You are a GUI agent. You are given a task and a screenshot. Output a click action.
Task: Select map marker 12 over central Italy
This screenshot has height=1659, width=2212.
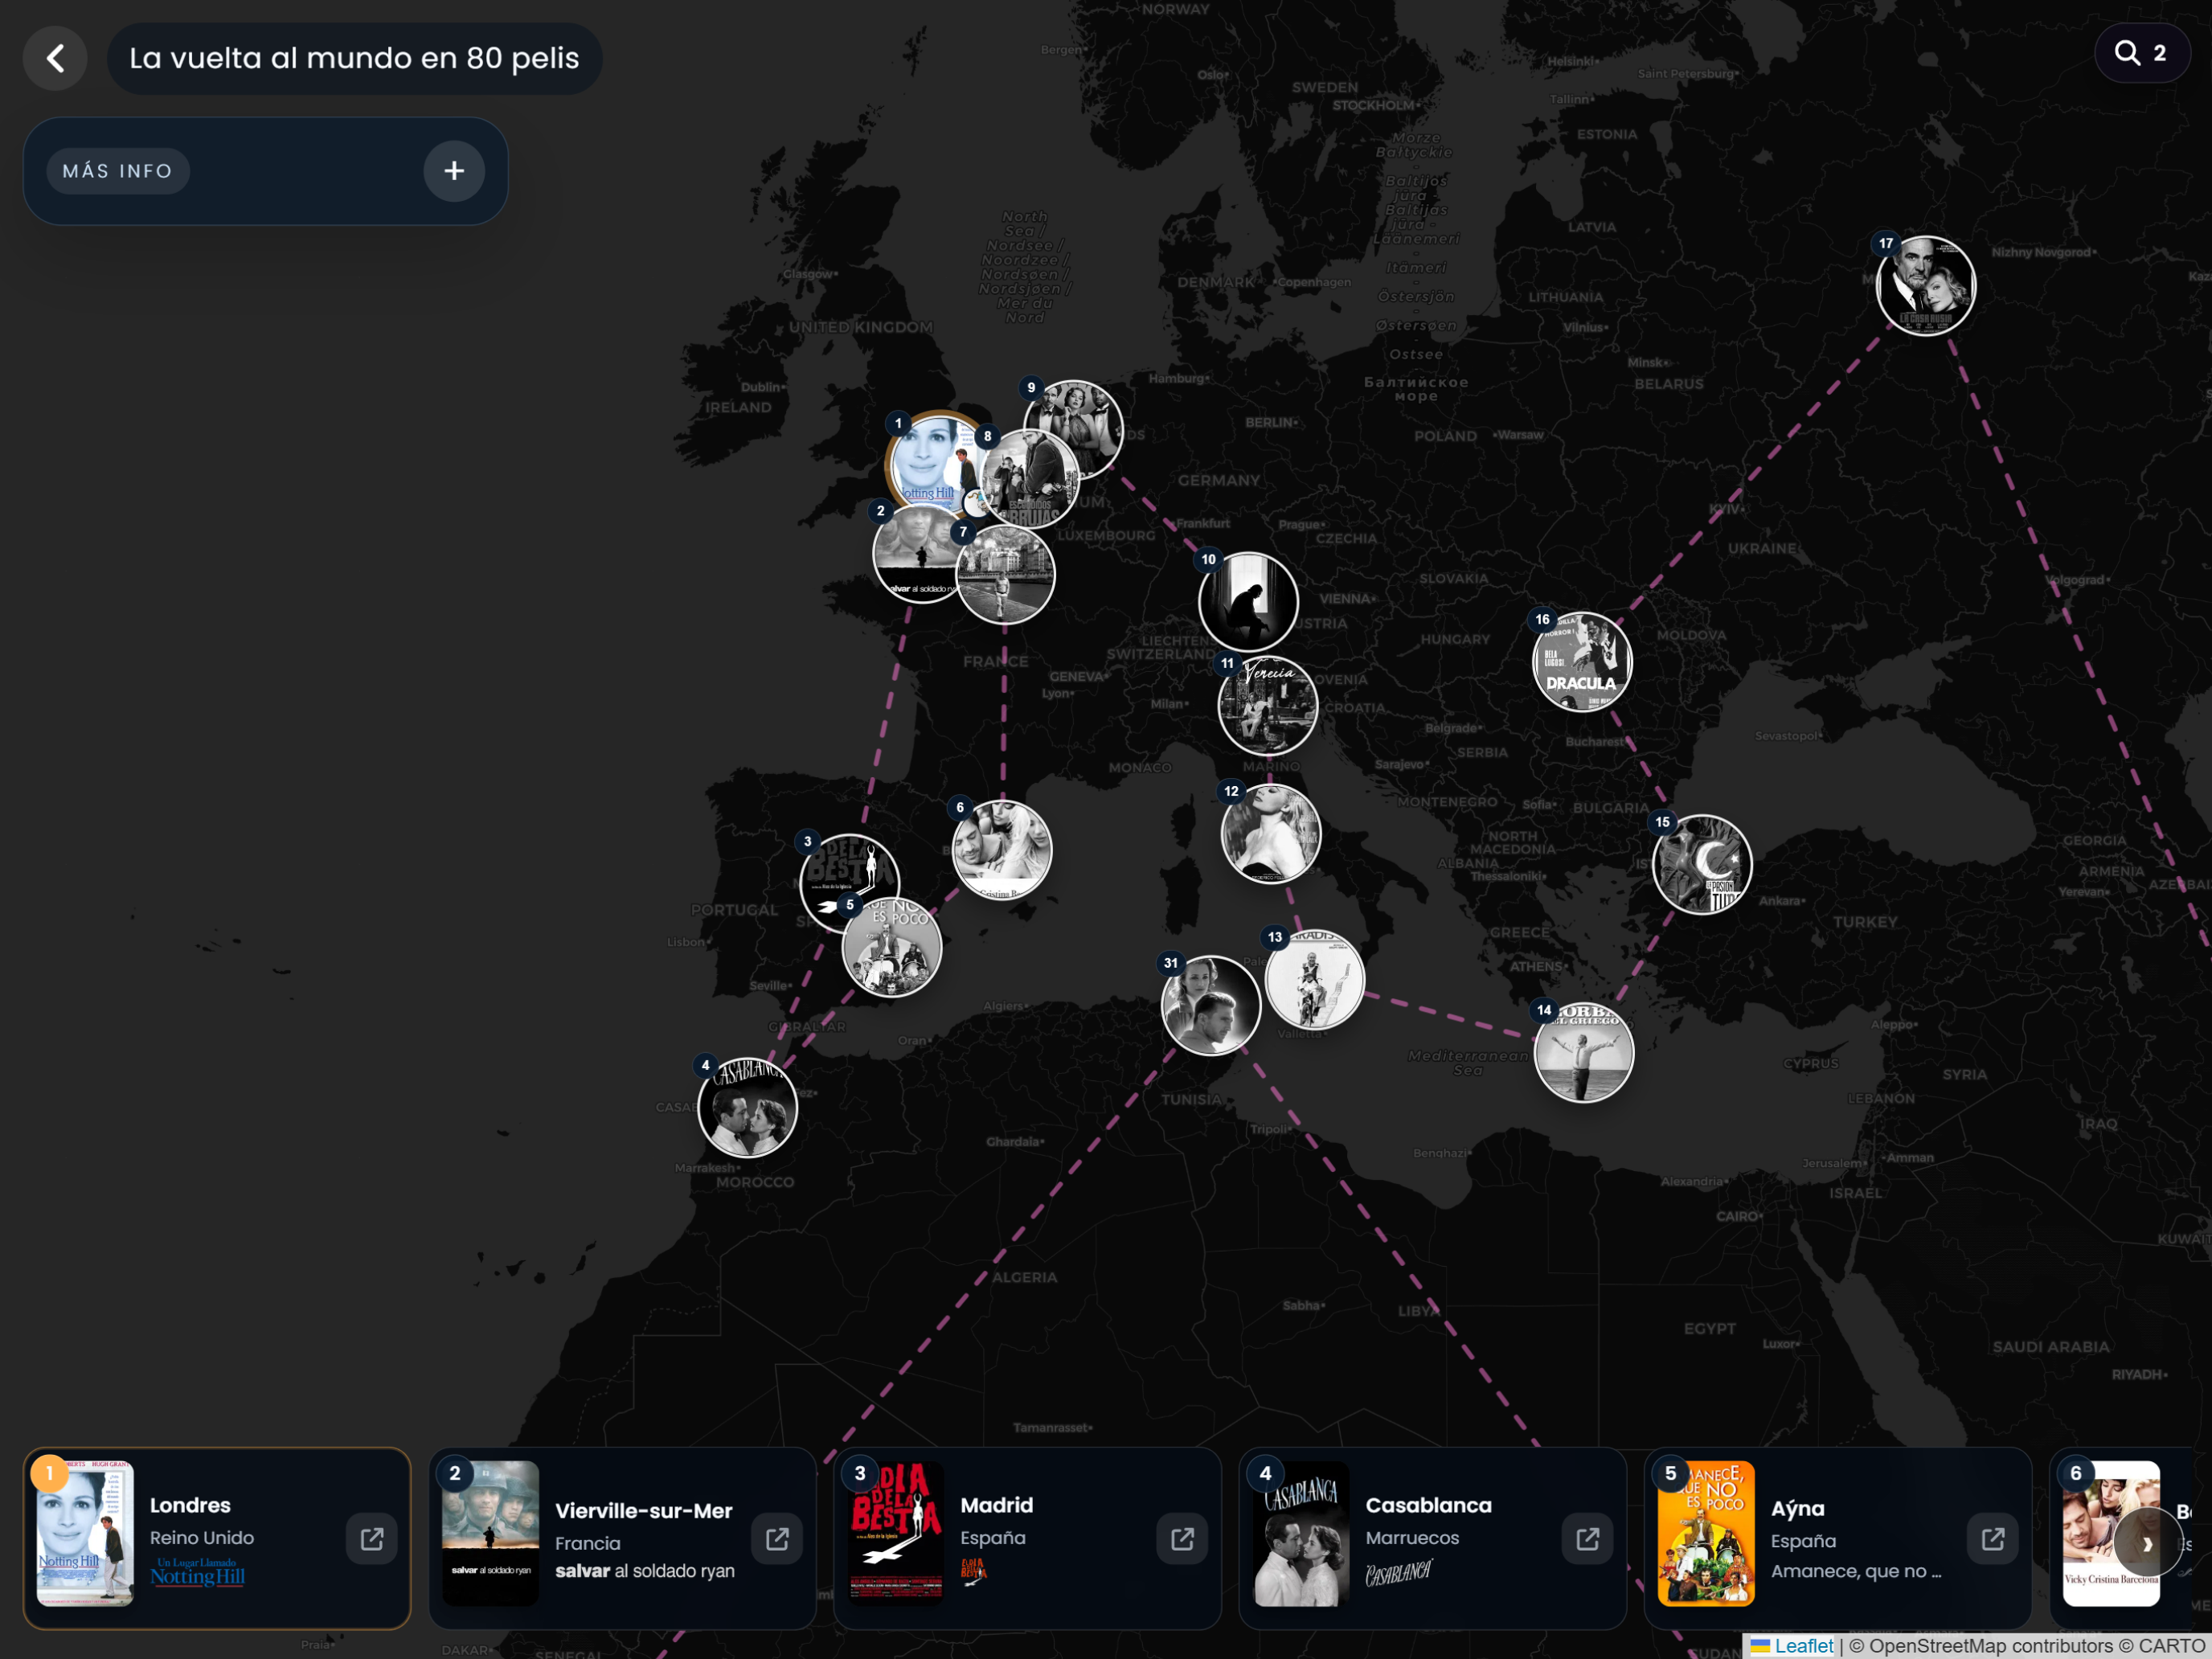(1271, 834)
